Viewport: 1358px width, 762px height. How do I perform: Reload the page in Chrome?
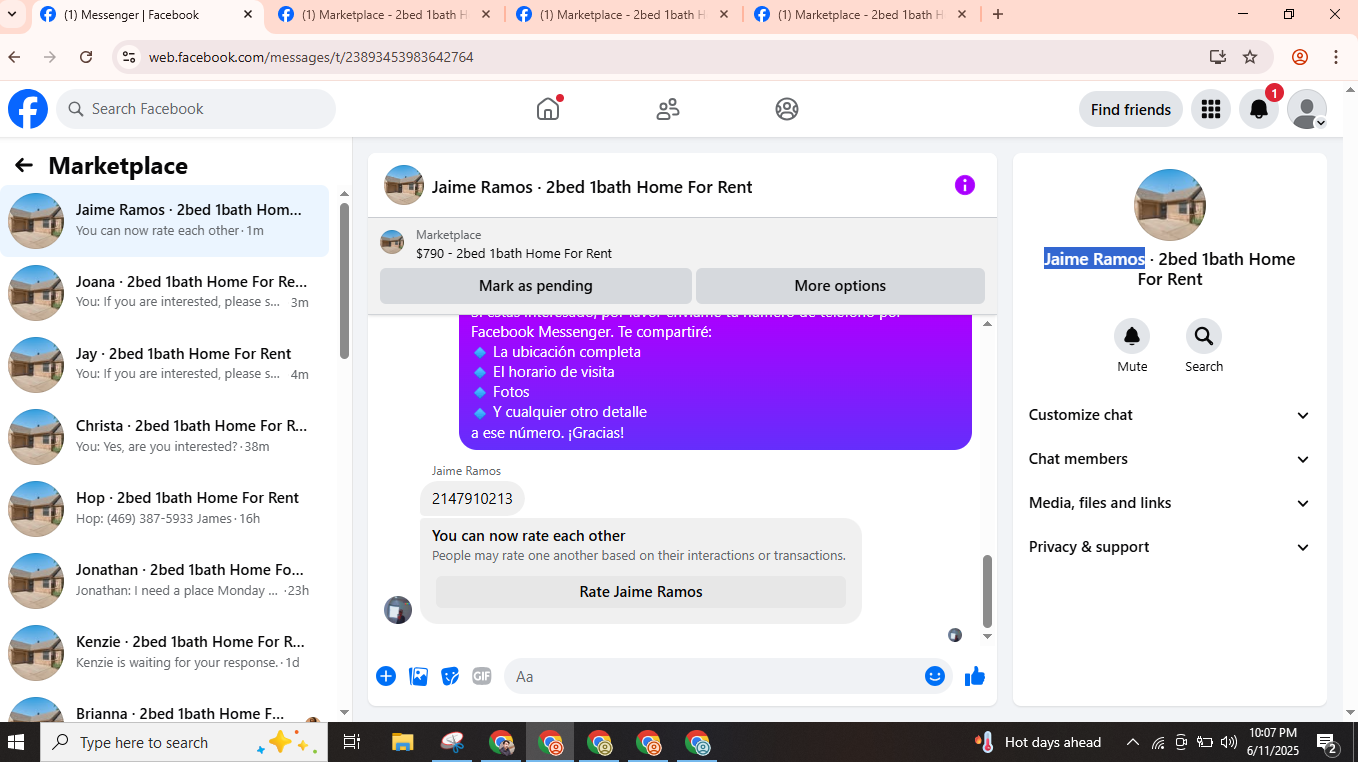[x=86, y=57]
